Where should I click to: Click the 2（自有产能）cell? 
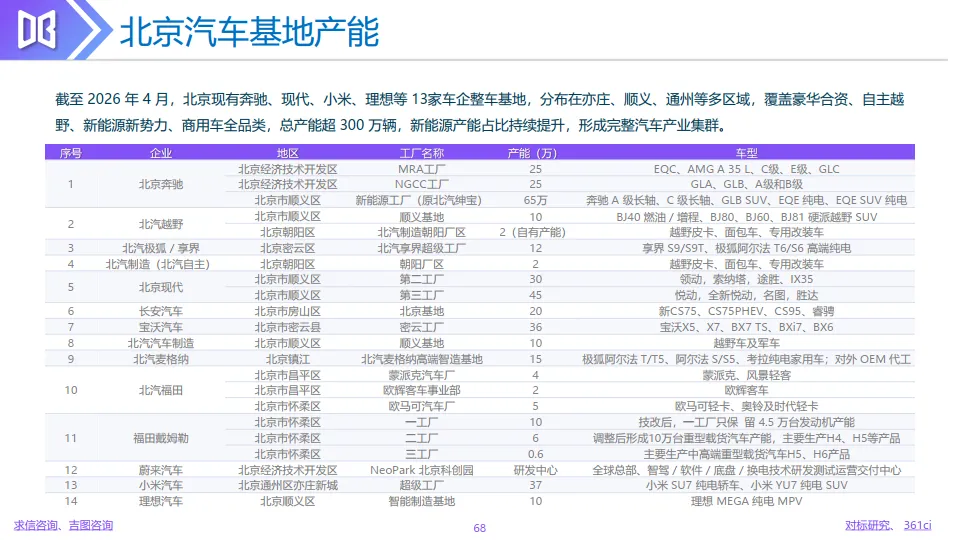[x=533, y=232]
